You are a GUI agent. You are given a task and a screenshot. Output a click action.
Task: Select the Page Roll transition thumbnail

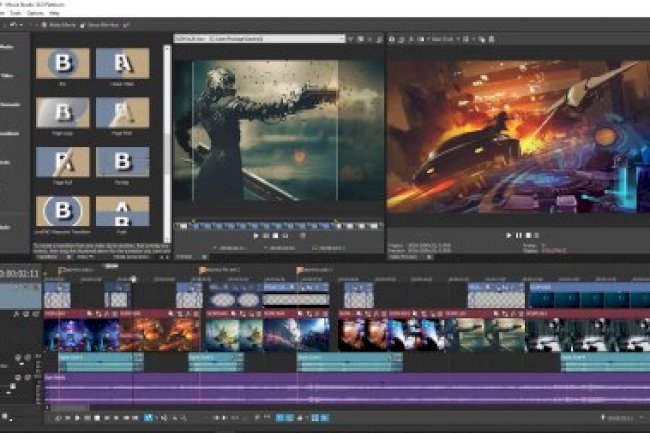tap(63, 162)
